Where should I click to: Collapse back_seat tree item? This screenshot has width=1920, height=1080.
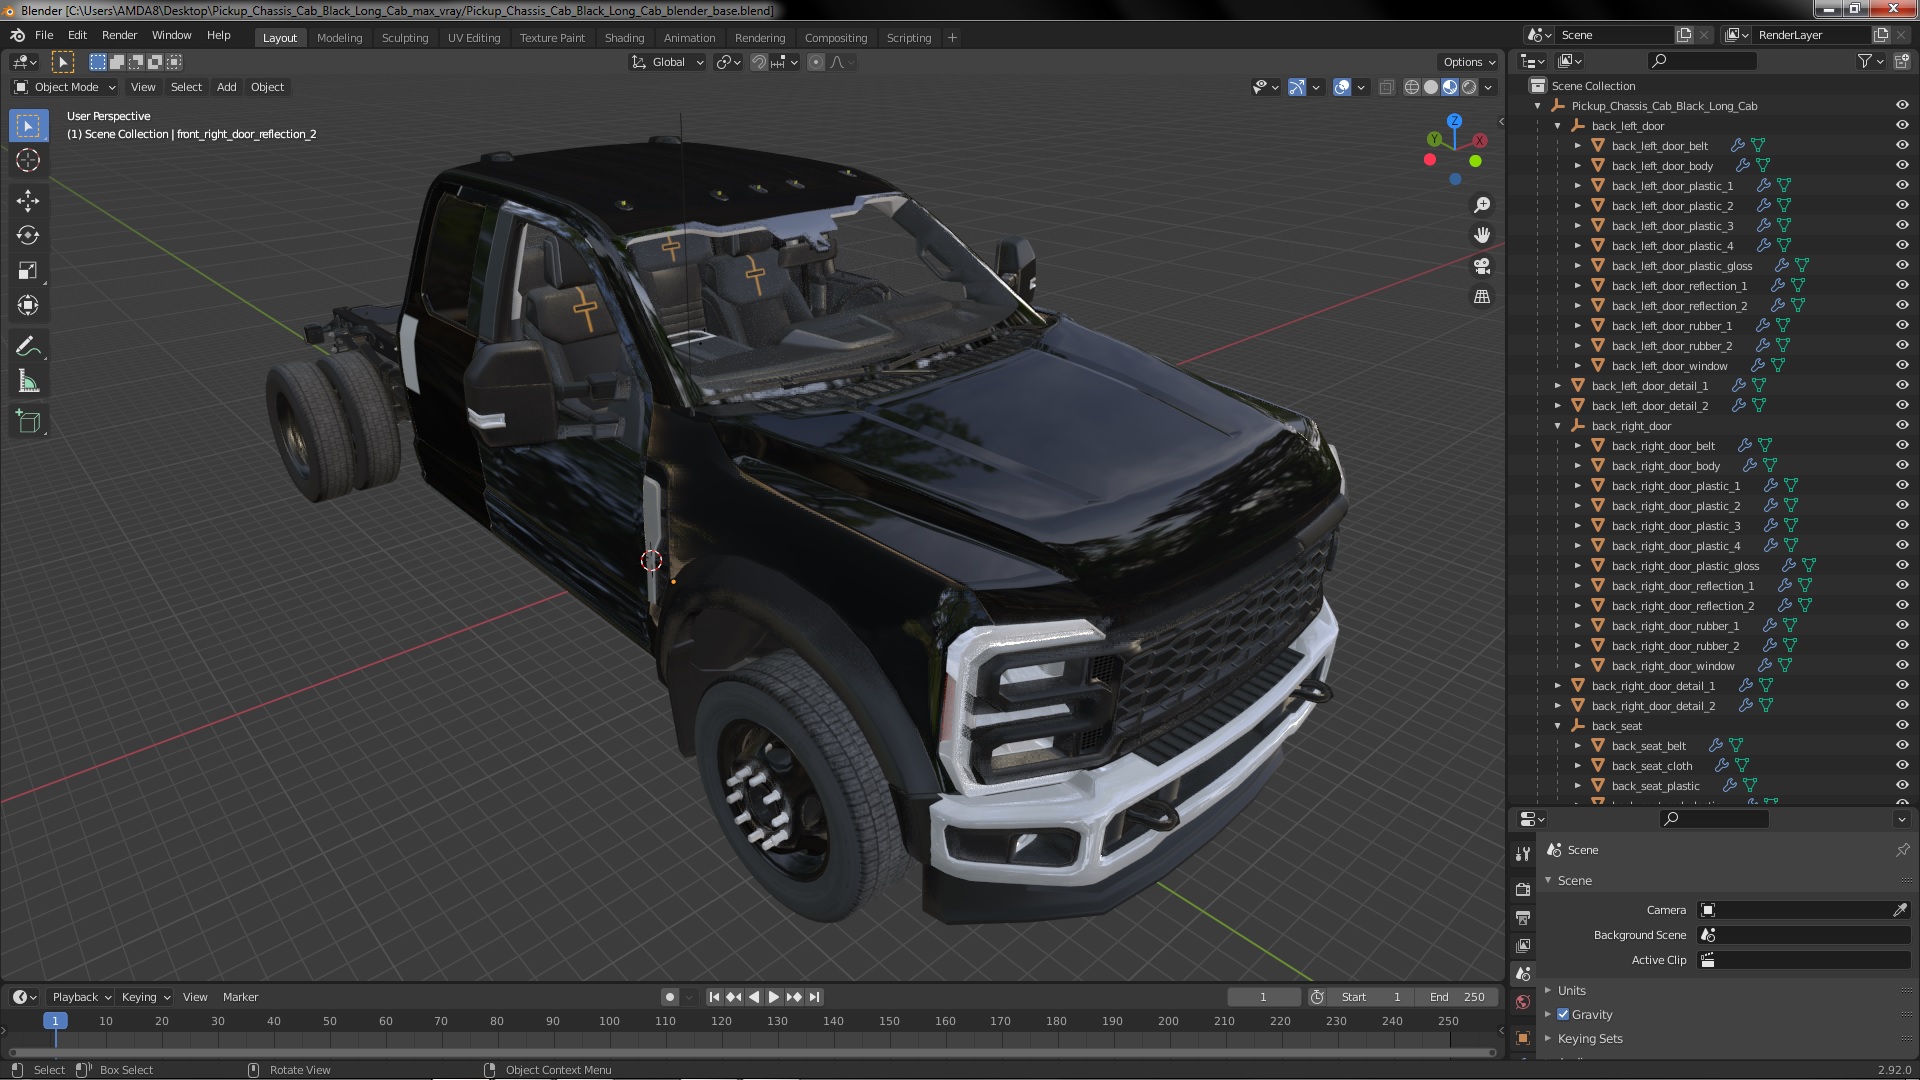coord(1558,726)
